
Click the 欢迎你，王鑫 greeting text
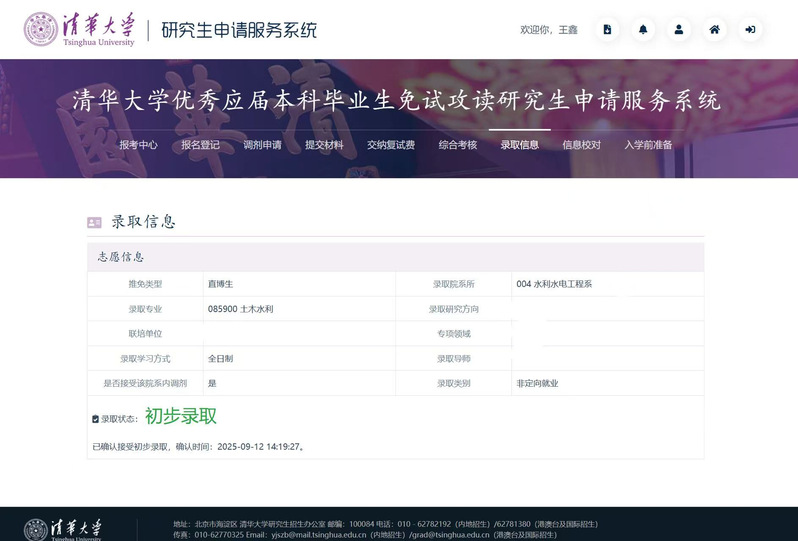[x=549, y=30]
